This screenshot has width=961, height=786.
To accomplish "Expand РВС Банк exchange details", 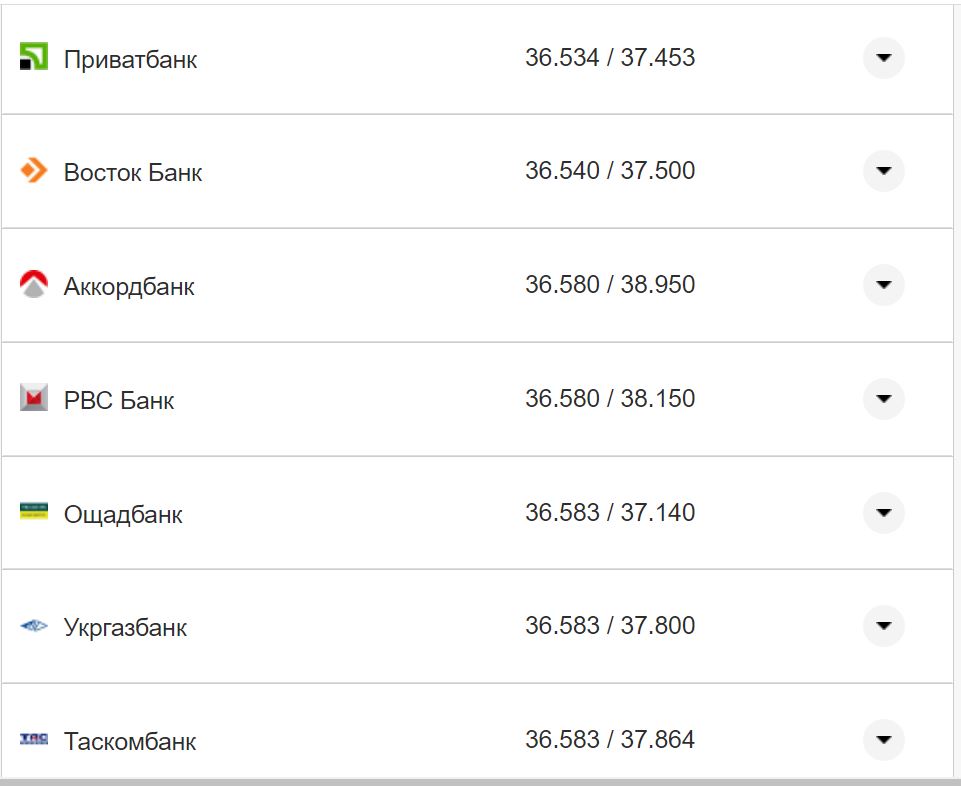I will tap(883, 399).
